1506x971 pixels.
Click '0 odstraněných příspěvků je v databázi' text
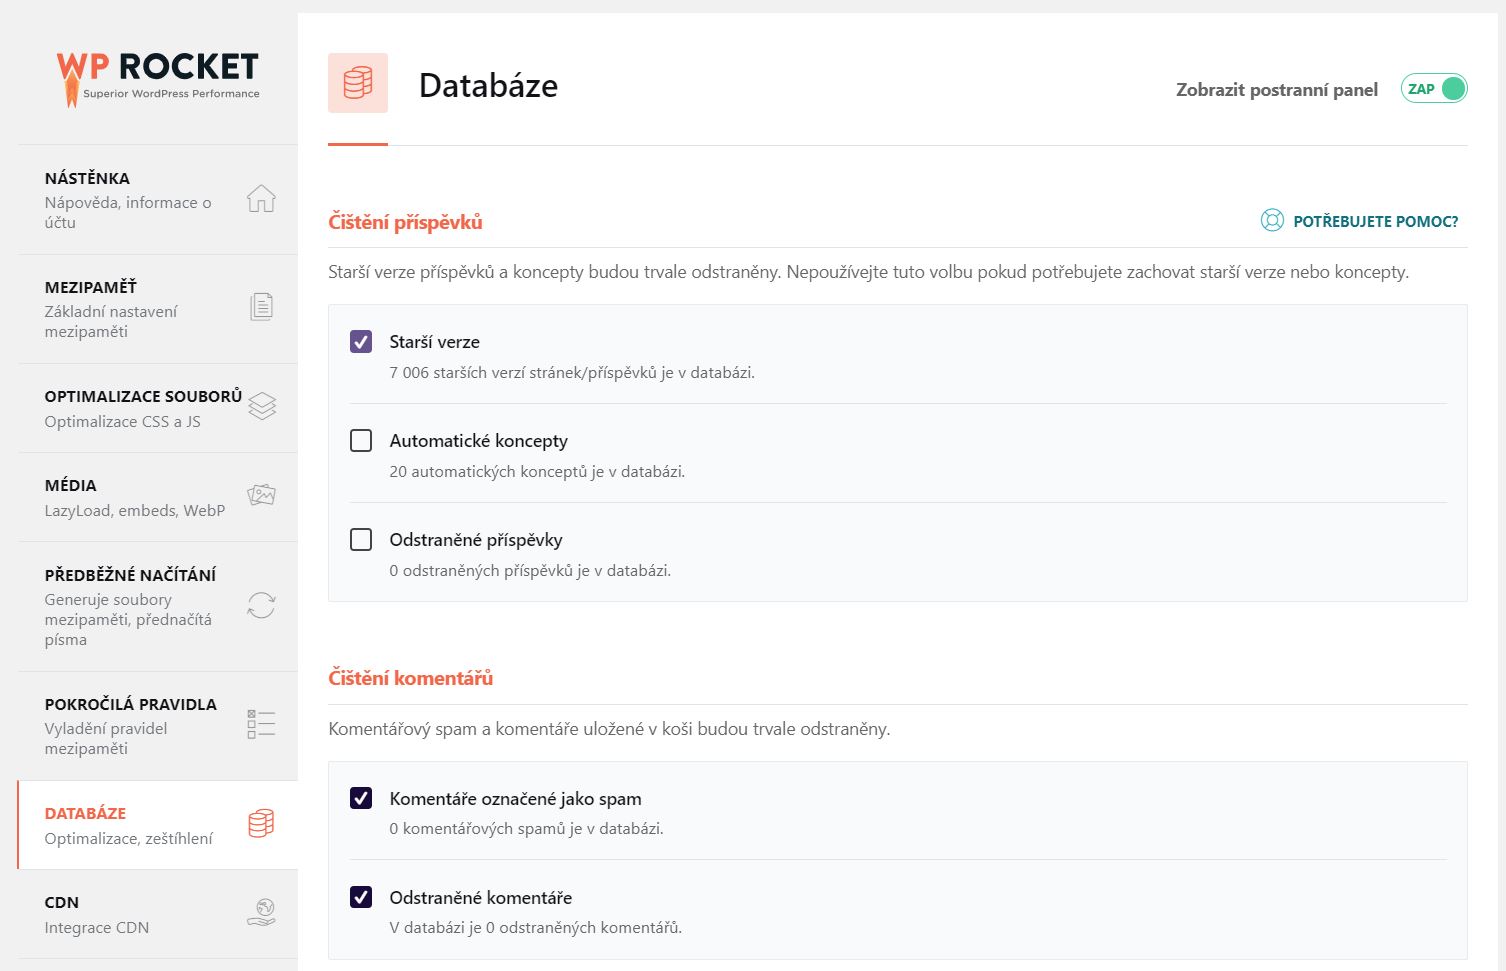pyautogui.click(x=530, y=571)
